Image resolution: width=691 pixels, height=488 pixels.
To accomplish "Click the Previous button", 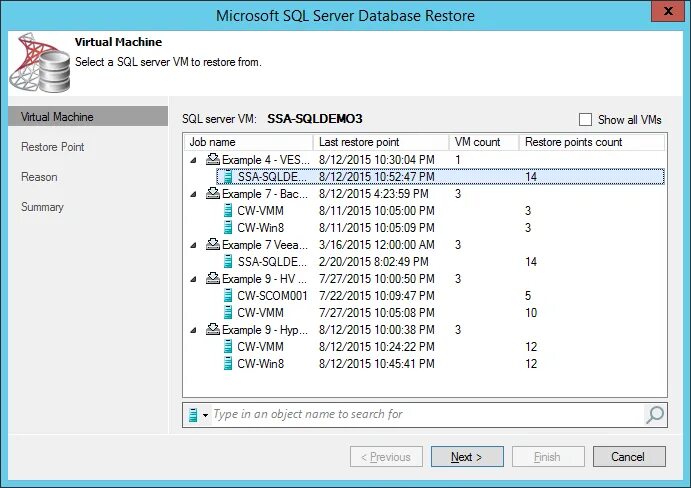I will coord(386,457).
